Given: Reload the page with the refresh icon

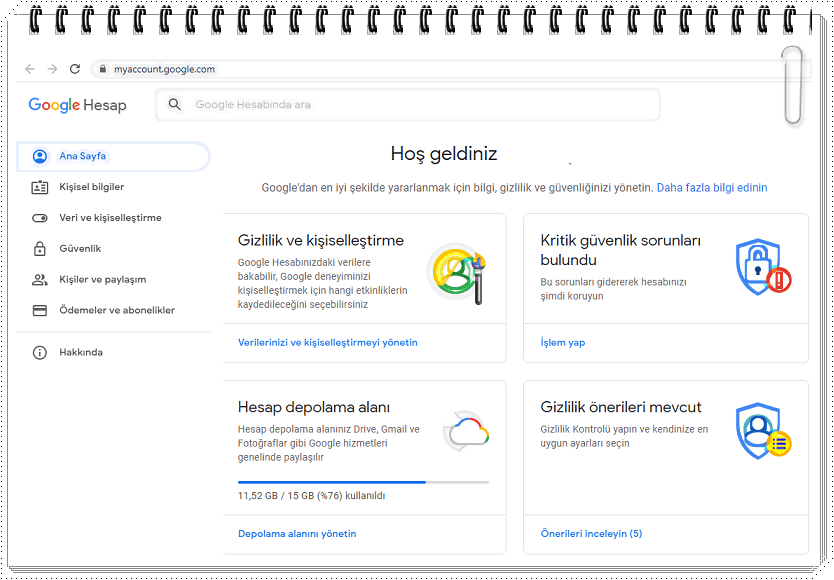Looking at the screenshot, I should tap(75, 69).
